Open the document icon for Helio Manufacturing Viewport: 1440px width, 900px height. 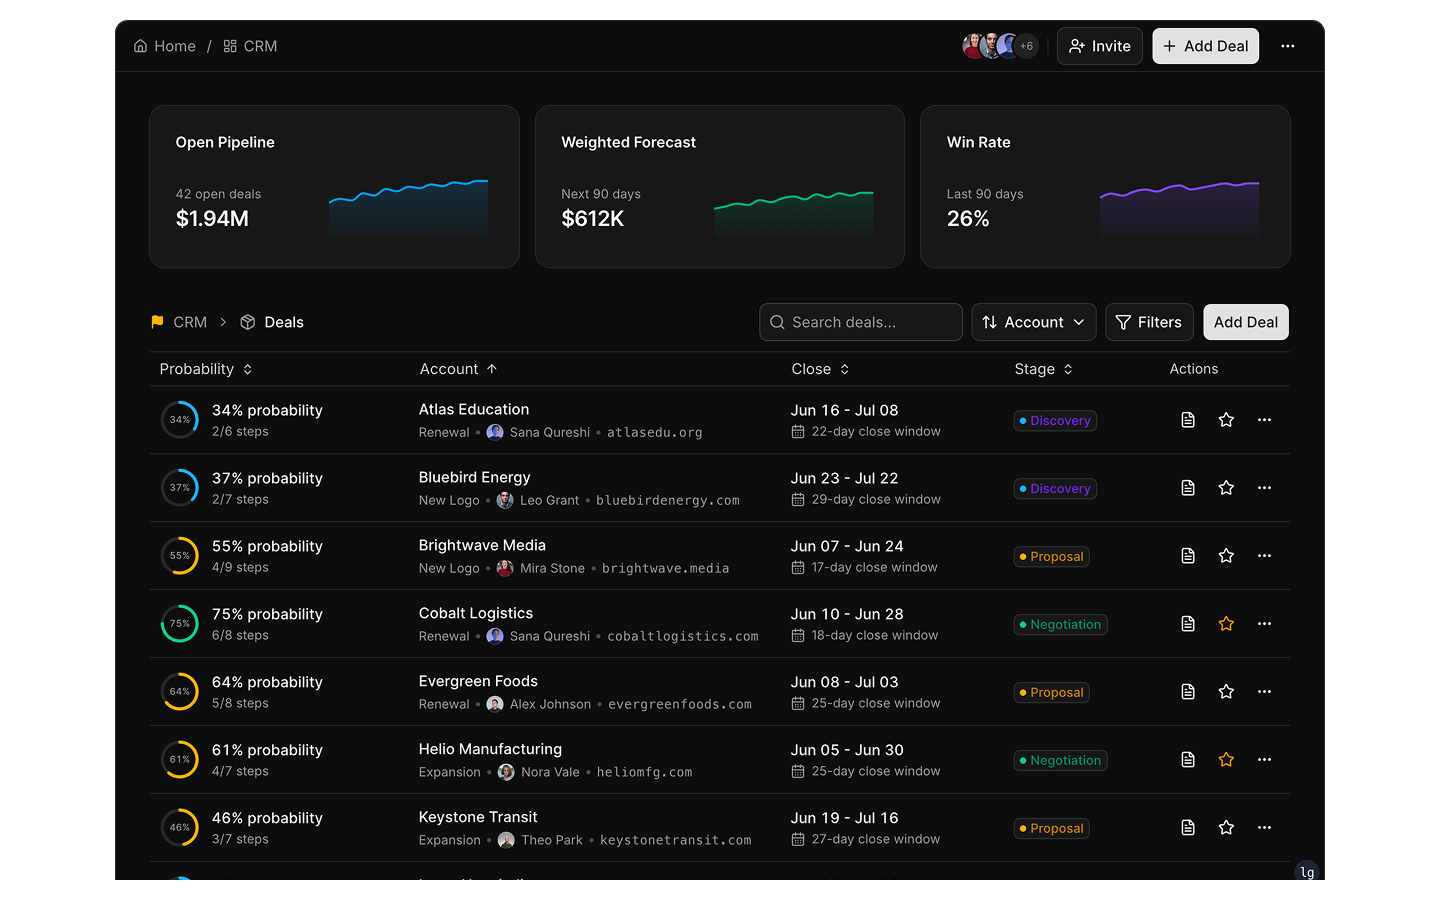point(1188,760)
